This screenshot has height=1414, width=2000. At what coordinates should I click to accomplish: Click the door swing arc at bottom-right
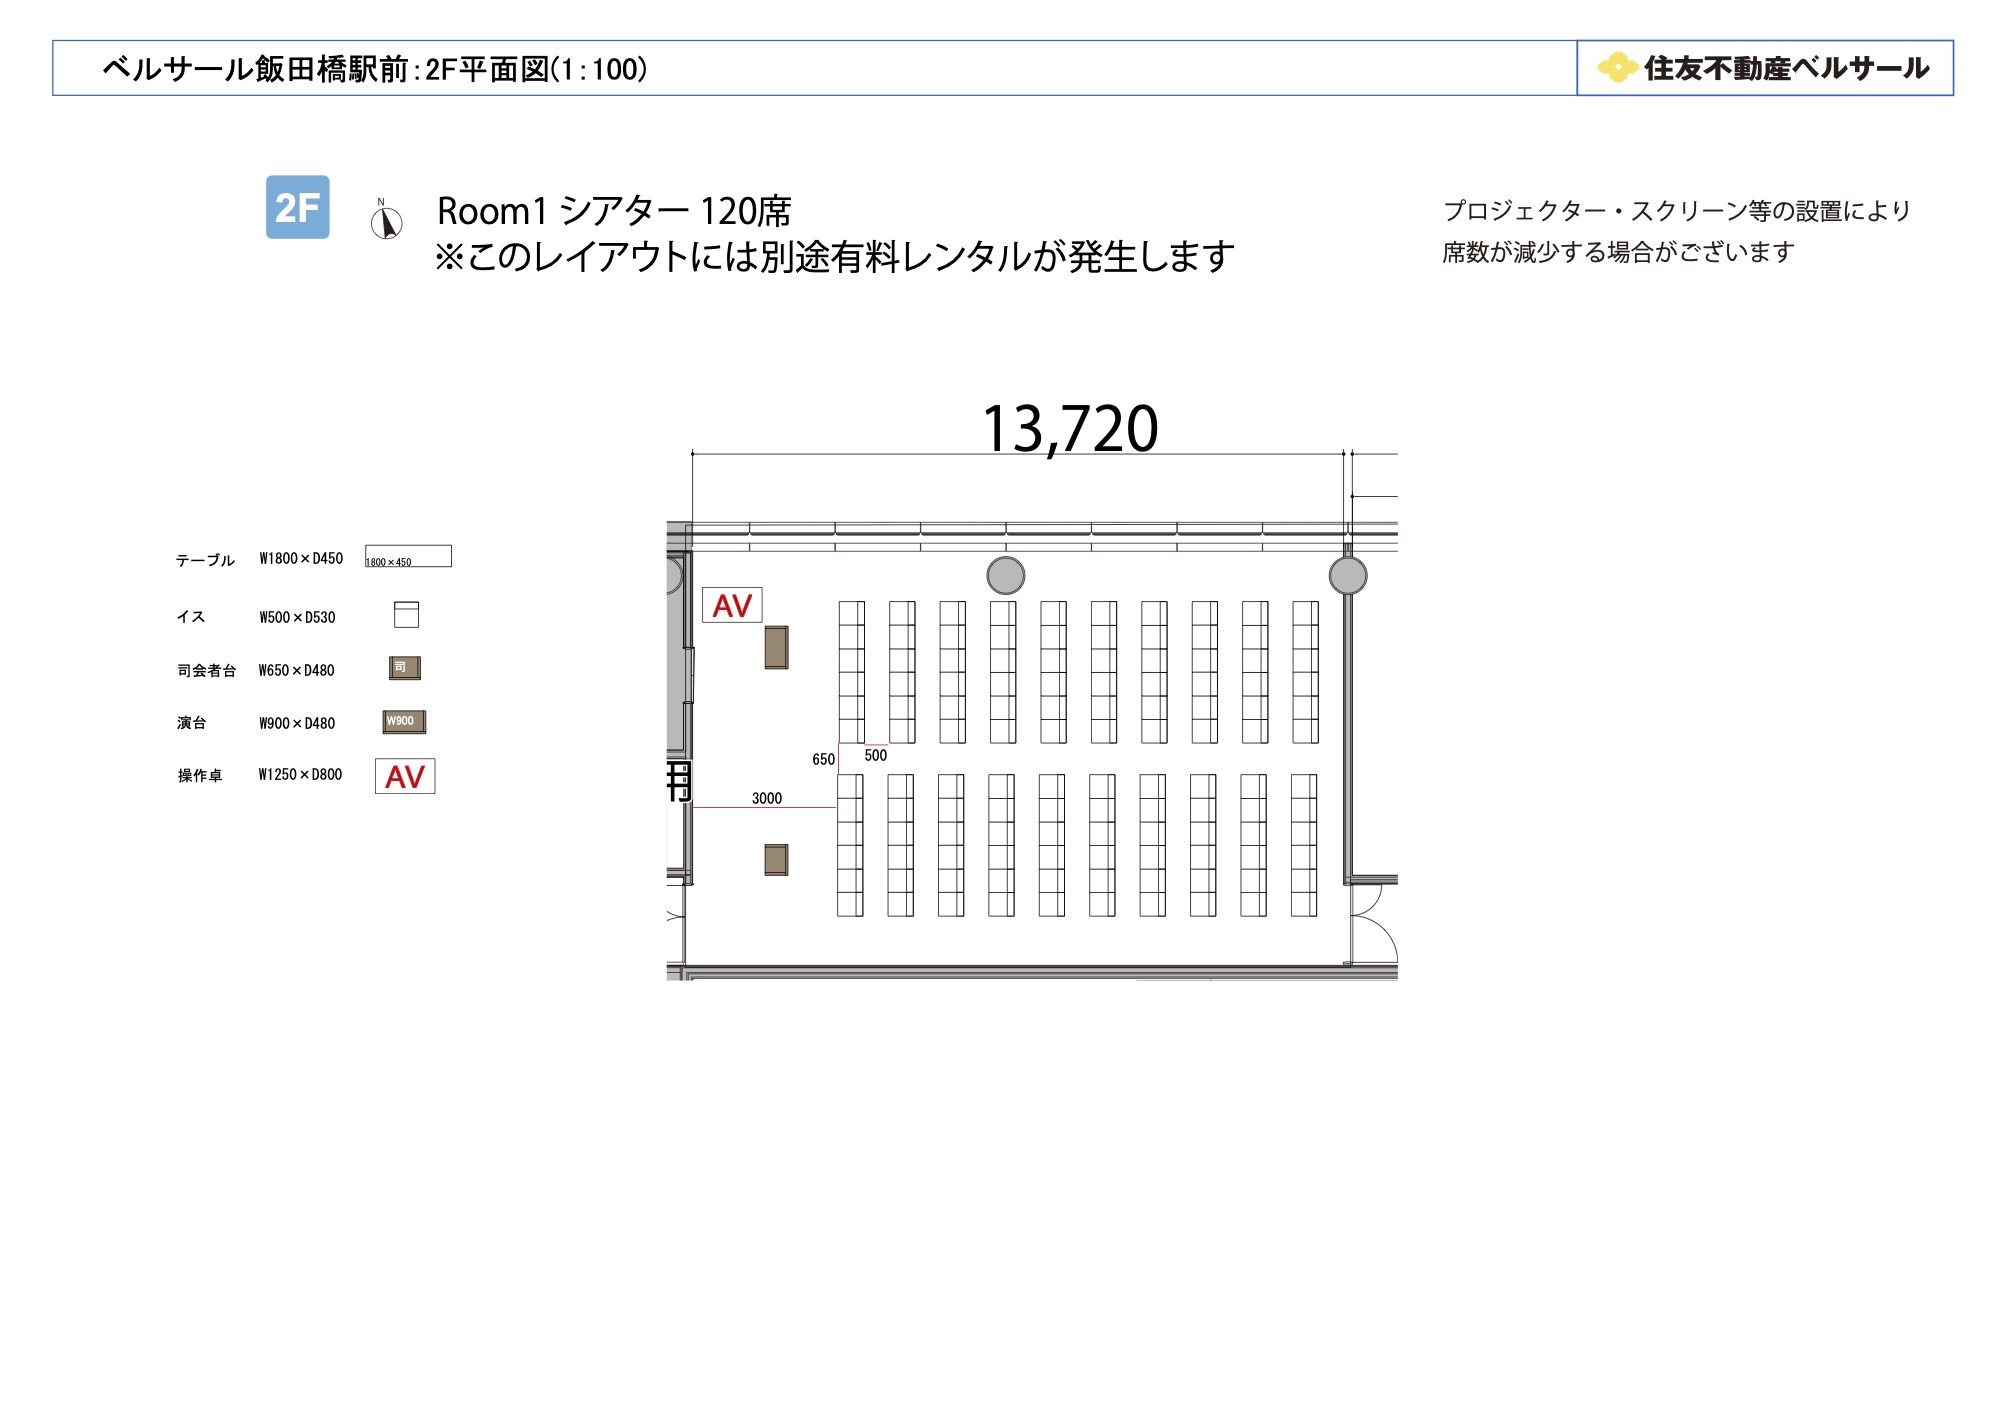(1375, 925)
